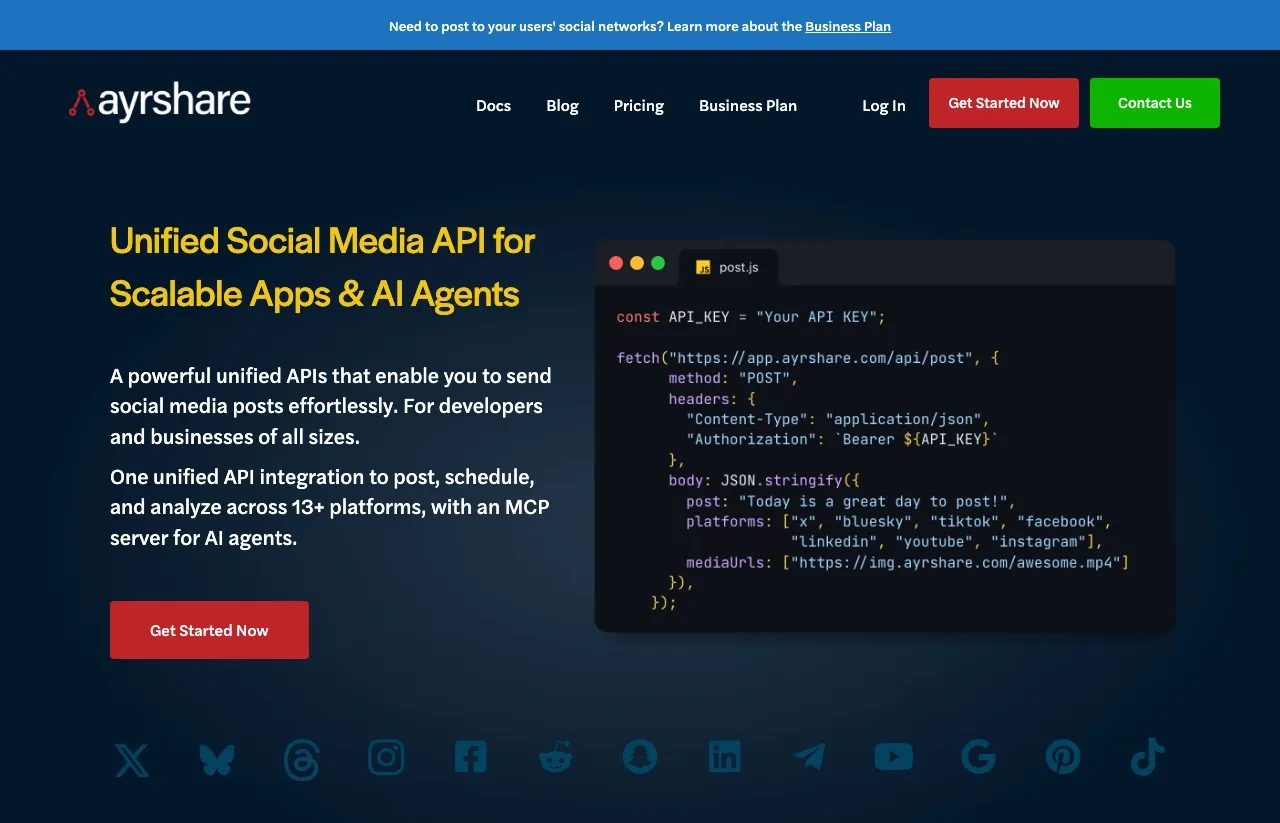Click the "headers: {" code line
Viewport: 1280px width, 823px height.
point(712,398)
